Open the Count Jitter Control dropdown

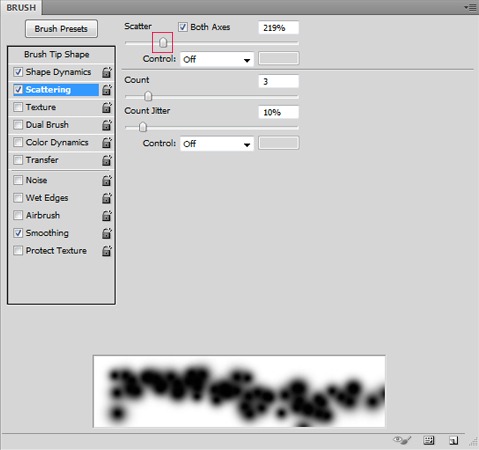coord(217,144)
